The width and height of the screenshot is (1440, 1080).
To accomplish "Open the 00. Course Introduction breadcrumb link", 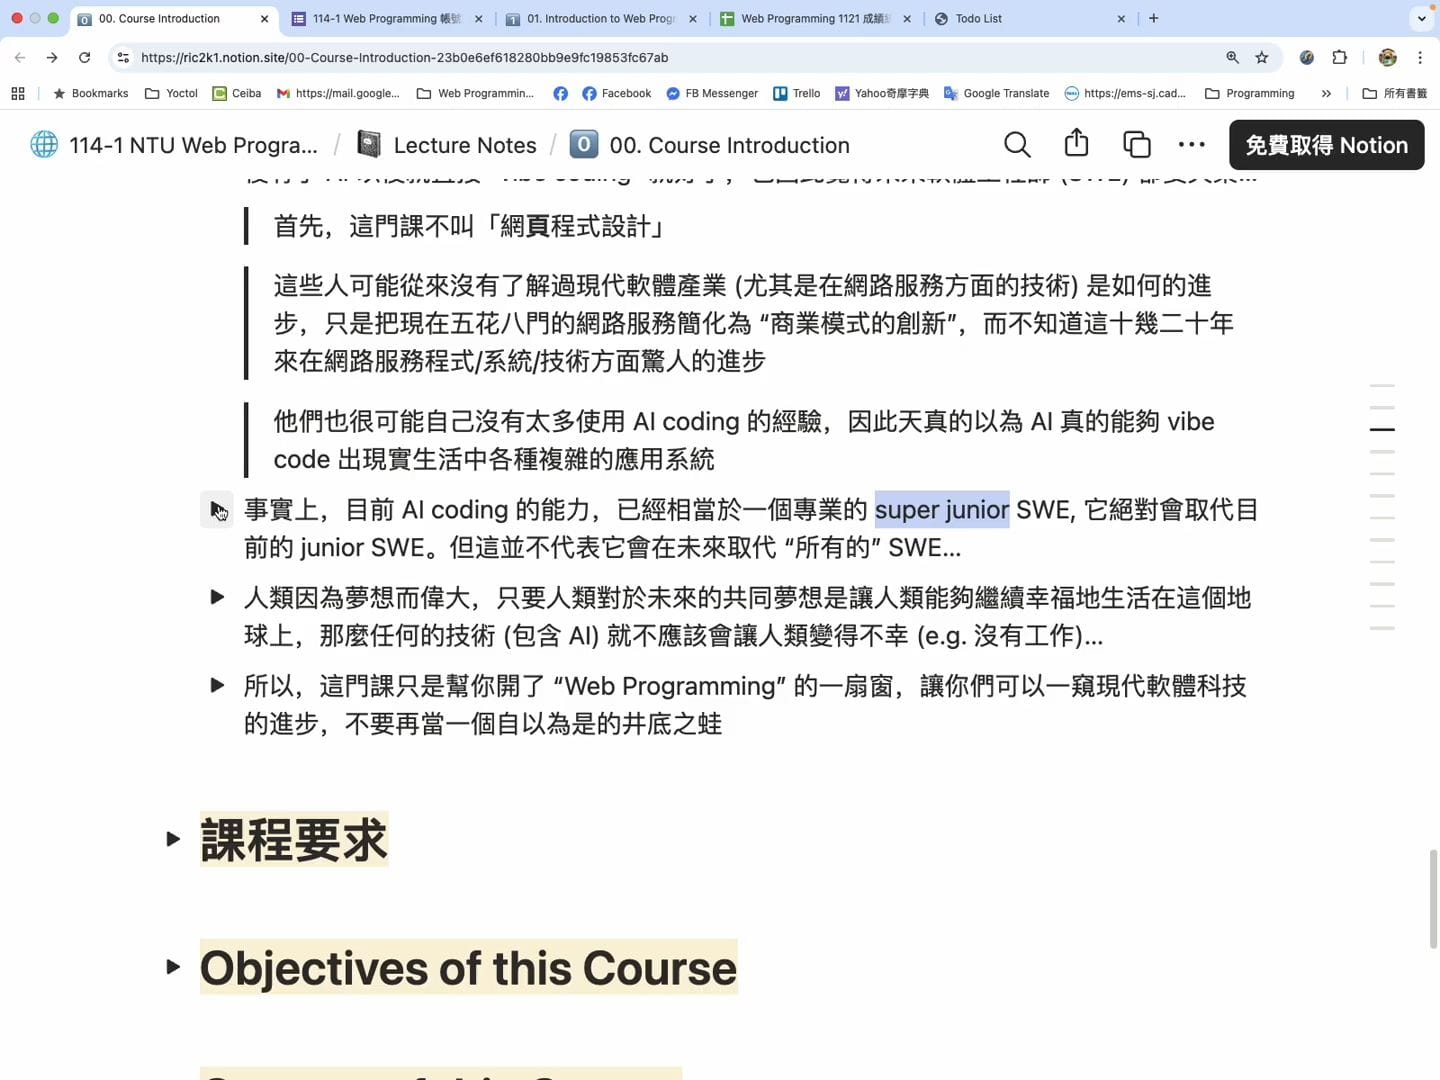I will (x=729, y=144).
